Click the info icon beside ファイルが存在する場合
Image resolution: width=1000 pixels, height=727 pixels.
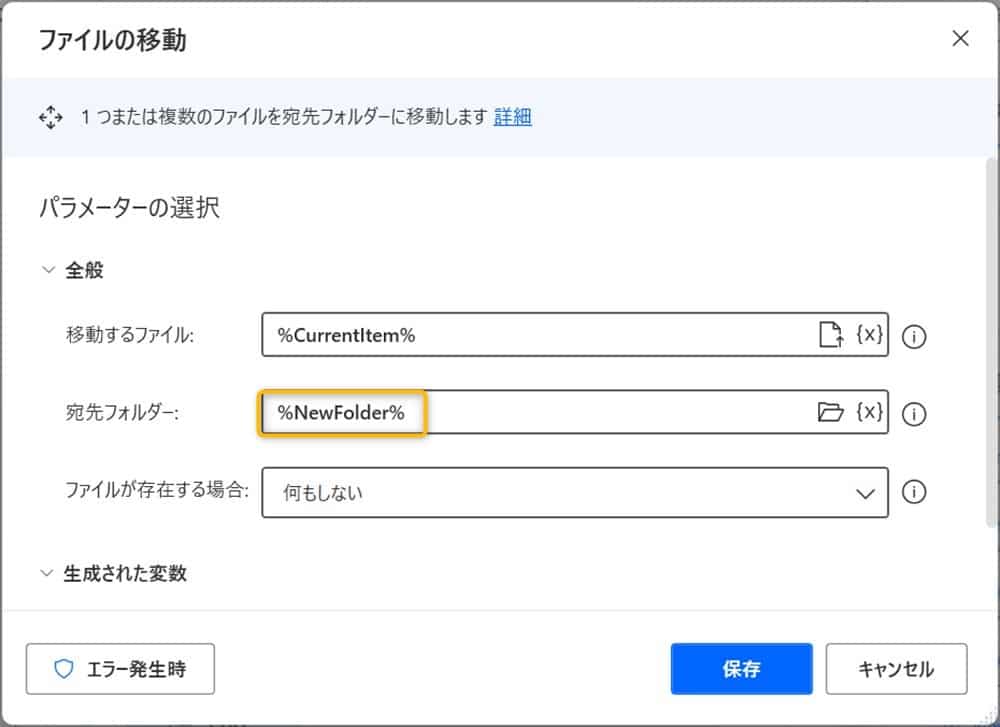point(914,492)
